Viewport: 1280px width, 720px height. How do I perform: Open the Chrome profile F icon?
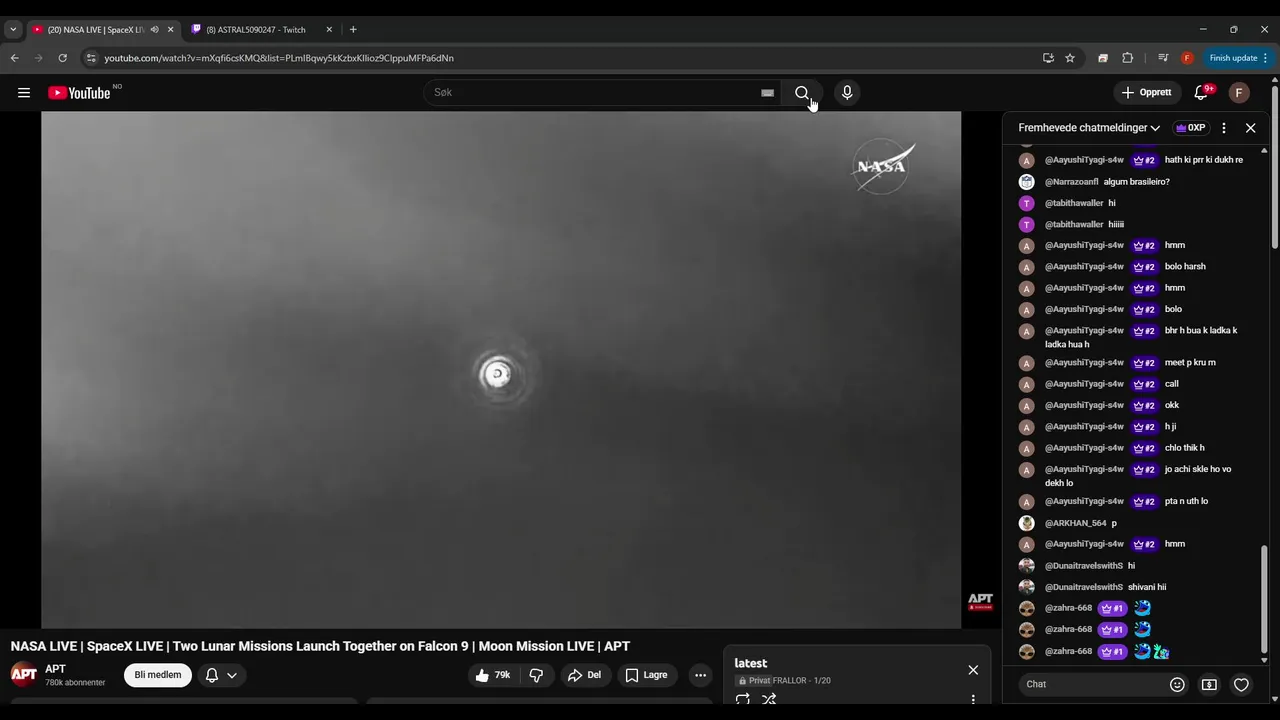pyautogui.click(x=1187, y=58)
